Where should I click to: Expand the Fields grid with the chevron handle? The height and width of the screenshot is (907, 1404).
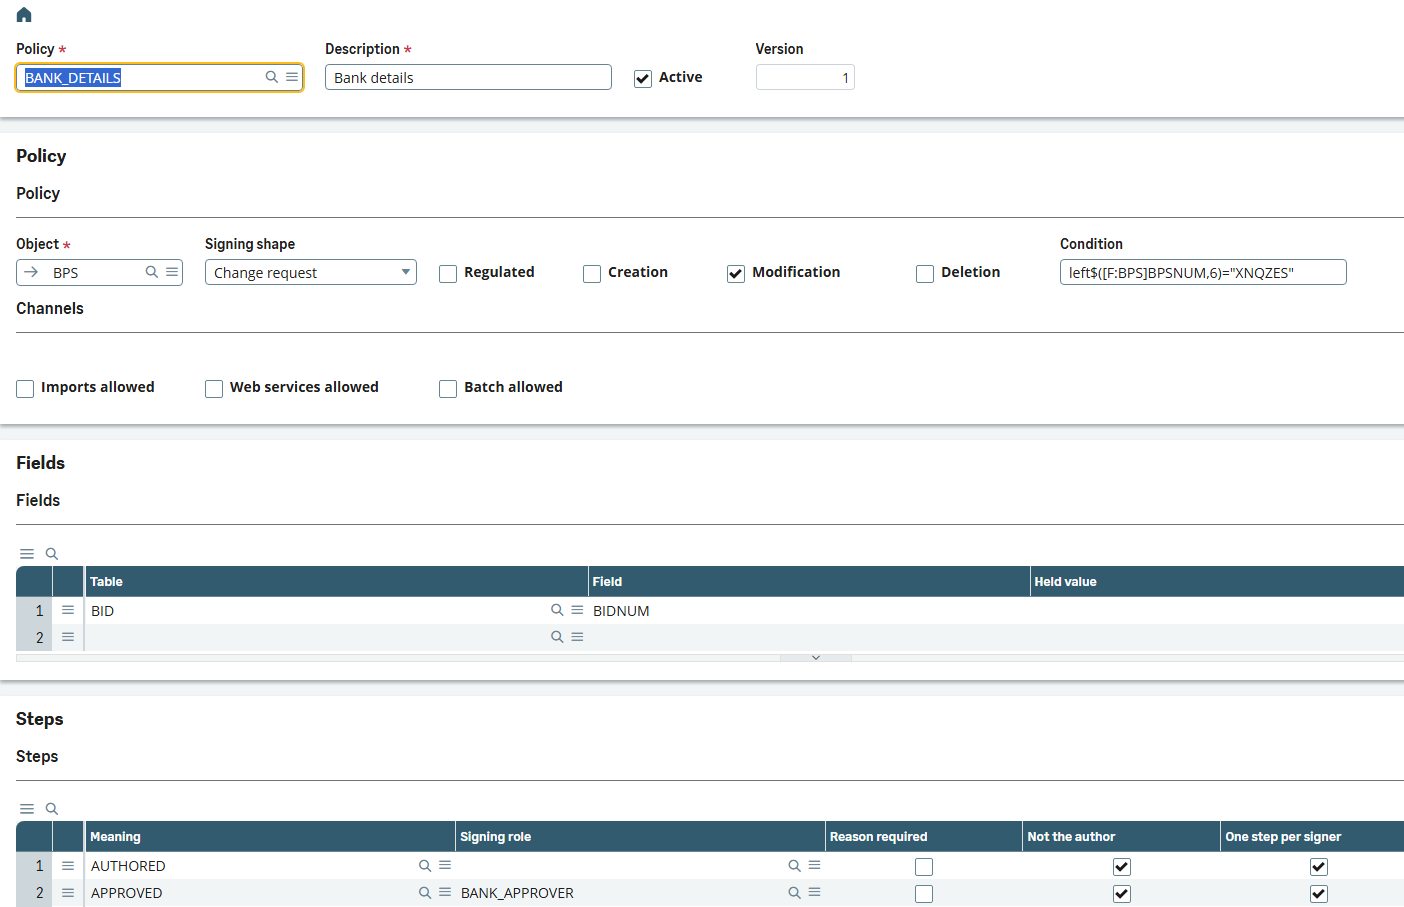pyautogui.click(x=816, y=658)
